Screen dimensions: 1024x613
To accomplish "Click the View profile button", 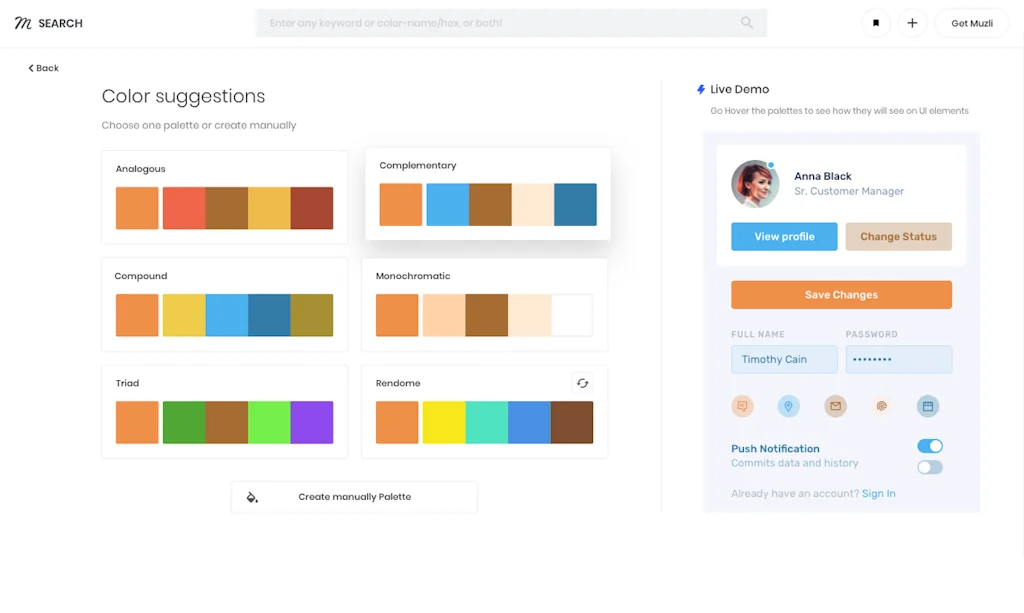I will (x=784, y=237).
